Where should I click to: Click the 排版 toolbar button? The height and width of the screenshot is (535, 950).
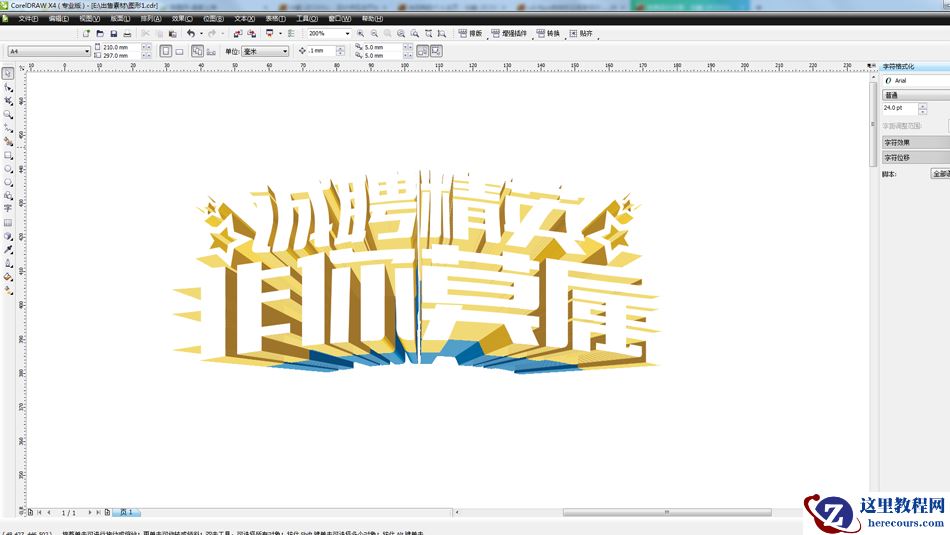click(x=471, y=33)
